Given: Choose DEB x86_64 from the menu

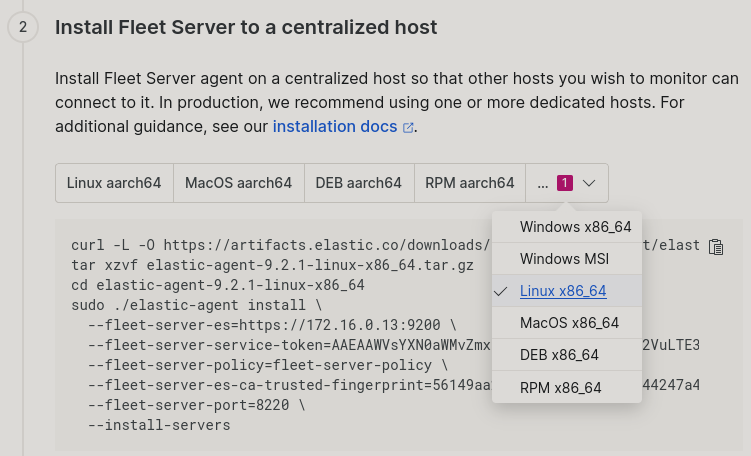Looking at the screenshot, I should (567, 355).
